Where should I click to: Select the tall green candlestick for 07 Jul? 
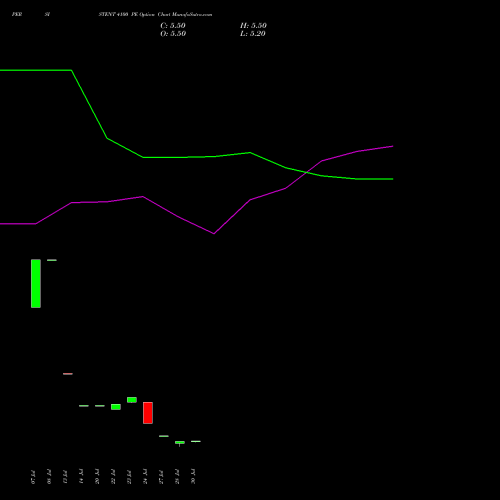pyautogui.click(x=36, y=283)
